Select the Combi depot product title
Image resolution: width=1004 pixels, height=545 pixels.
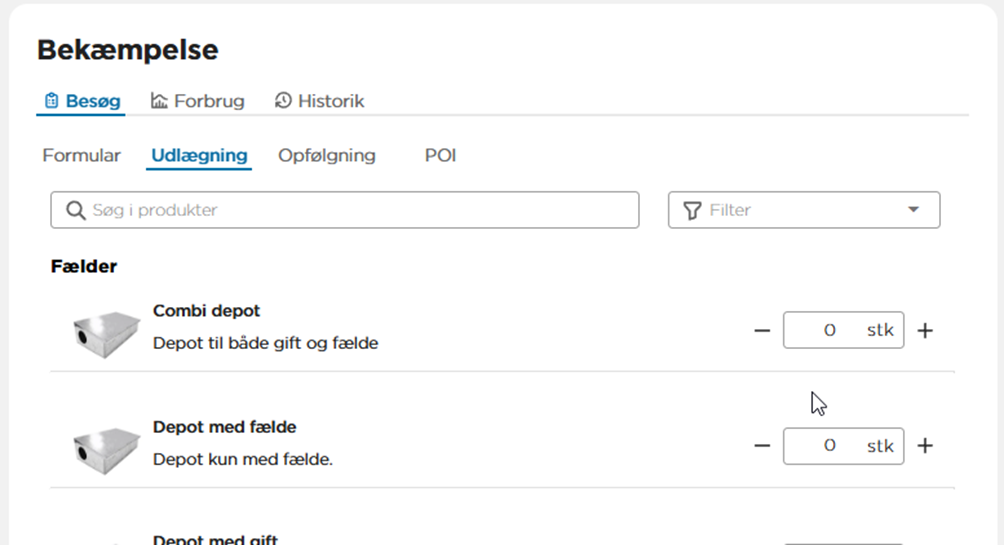pos(206,311)
